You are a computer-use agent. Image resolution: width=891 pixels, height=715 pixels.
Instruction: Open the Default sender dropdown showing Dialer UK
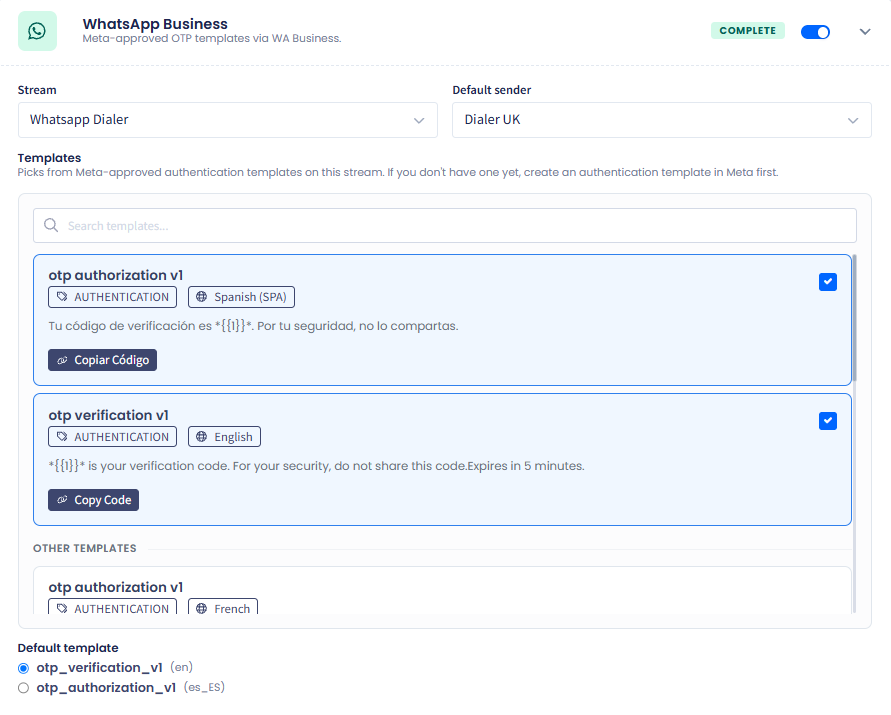coord(661,120)
